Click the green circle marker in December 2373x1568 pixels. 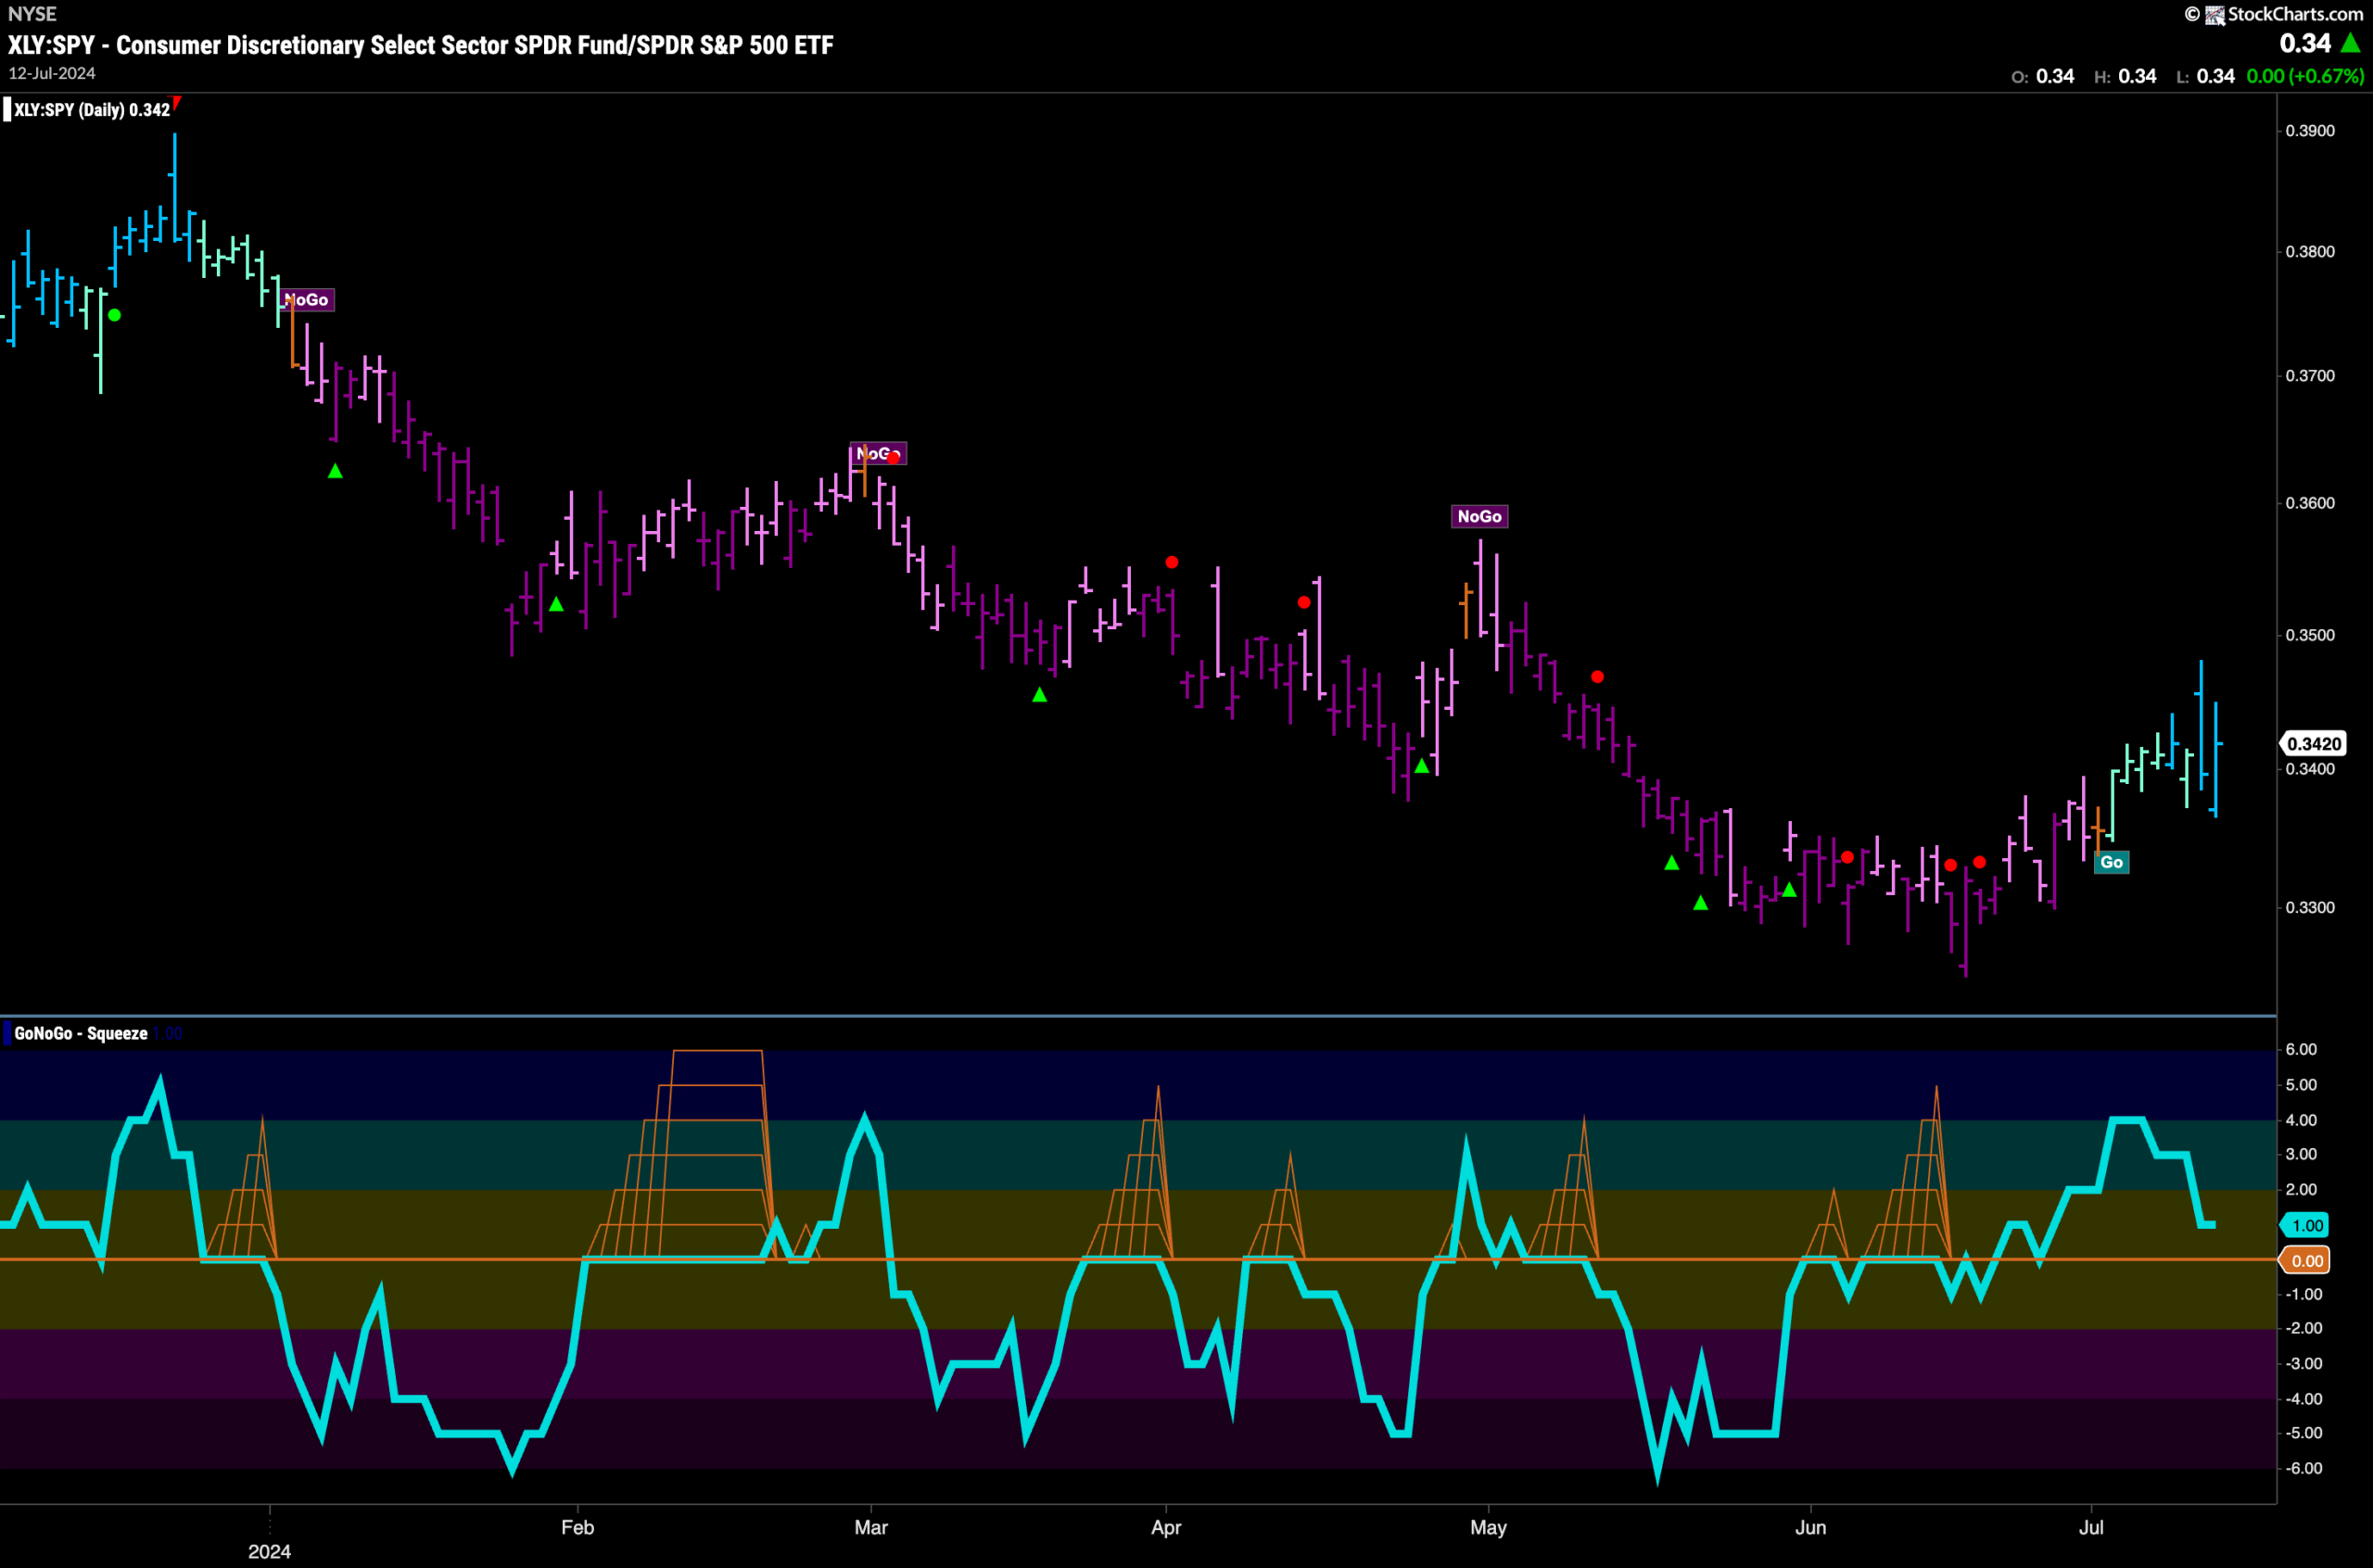tap(115, 315)
